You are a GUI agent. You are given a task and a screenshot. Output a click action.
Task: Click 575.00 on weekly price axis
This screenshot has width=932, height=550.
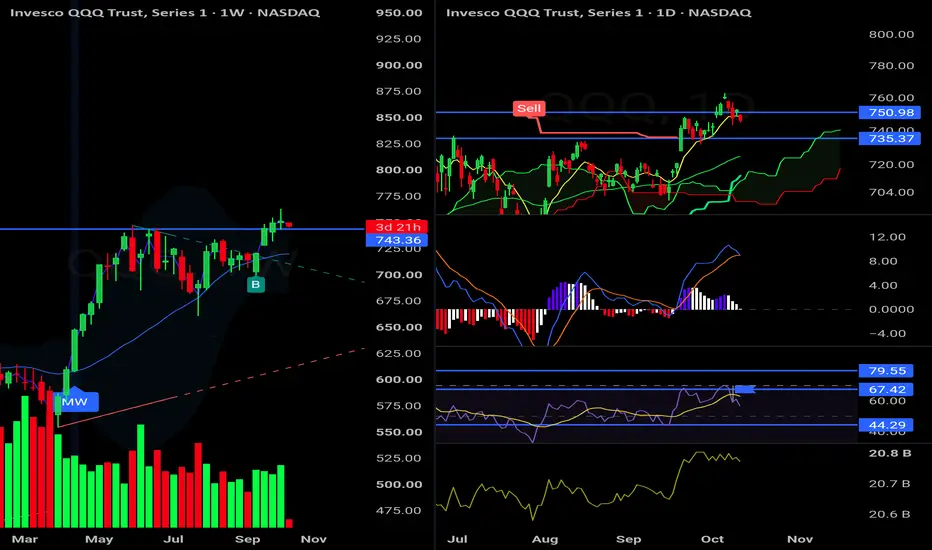tap(399, 406)
